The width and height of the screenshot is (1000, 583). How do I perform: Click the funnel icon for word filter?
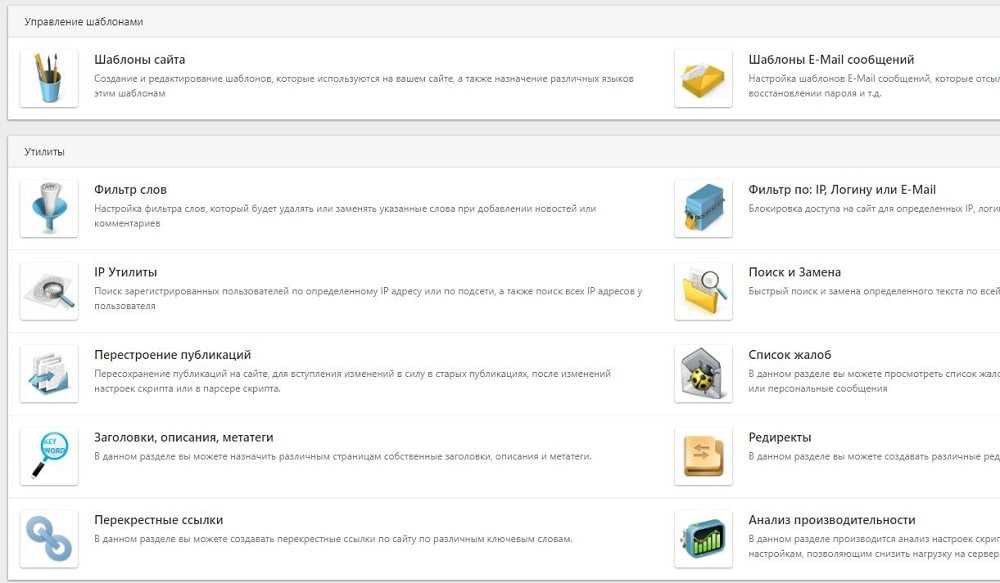(x=49, y=208)
